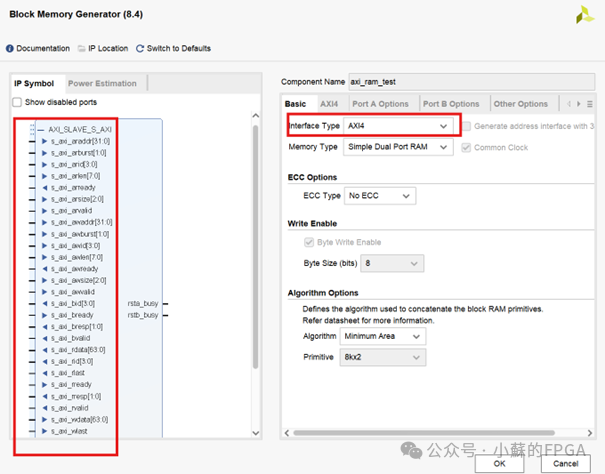Screen dimensions: 605x474
Task: Click the s_axi_bresp[1:0] output arrow
Action: [44, 327]
